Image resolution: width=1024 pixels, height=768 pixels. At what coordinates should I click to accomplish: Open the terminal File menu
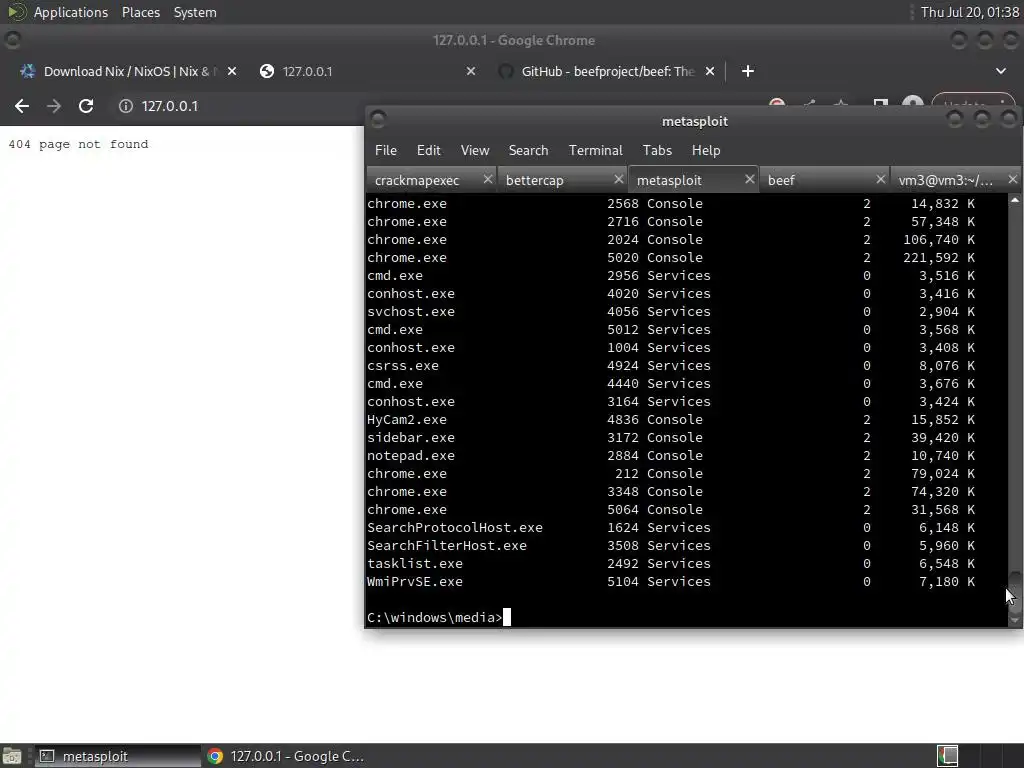[x=385, y=150]
